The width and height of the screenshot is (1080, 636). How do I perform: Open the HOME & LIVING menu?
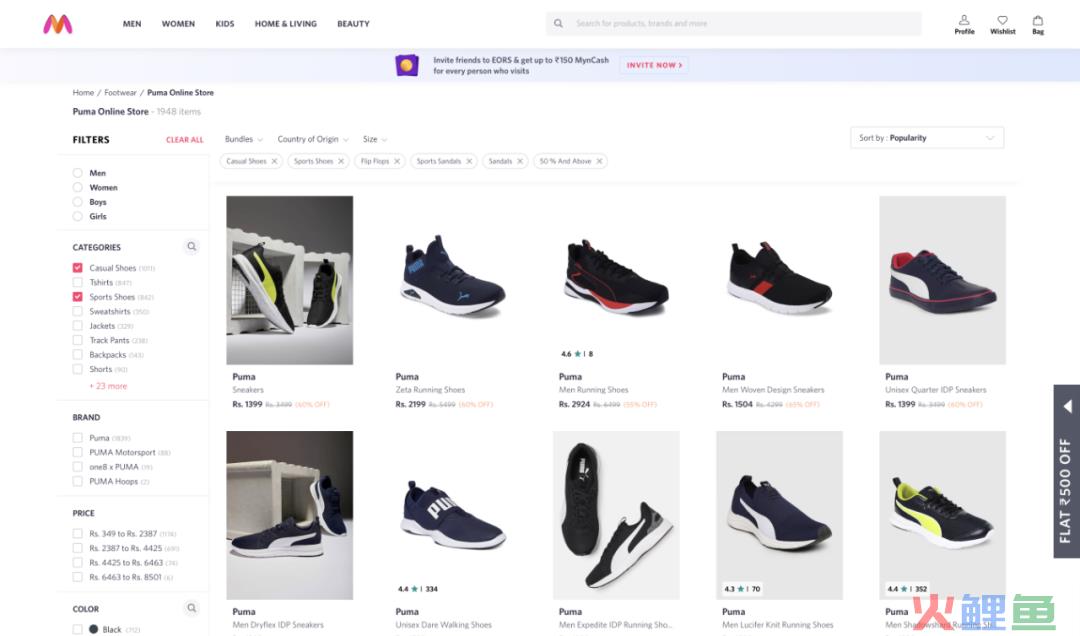point(286,24)
